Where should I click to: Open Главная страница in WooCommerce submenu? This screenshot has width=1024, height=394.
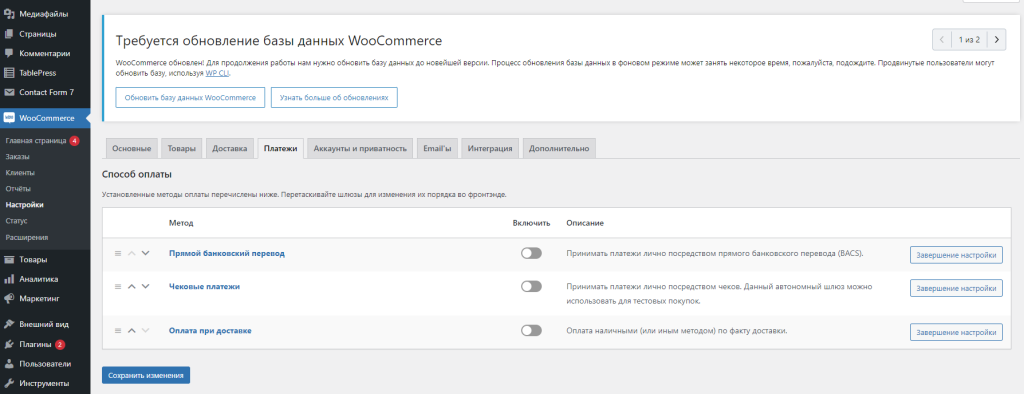(x=35, y=140)
